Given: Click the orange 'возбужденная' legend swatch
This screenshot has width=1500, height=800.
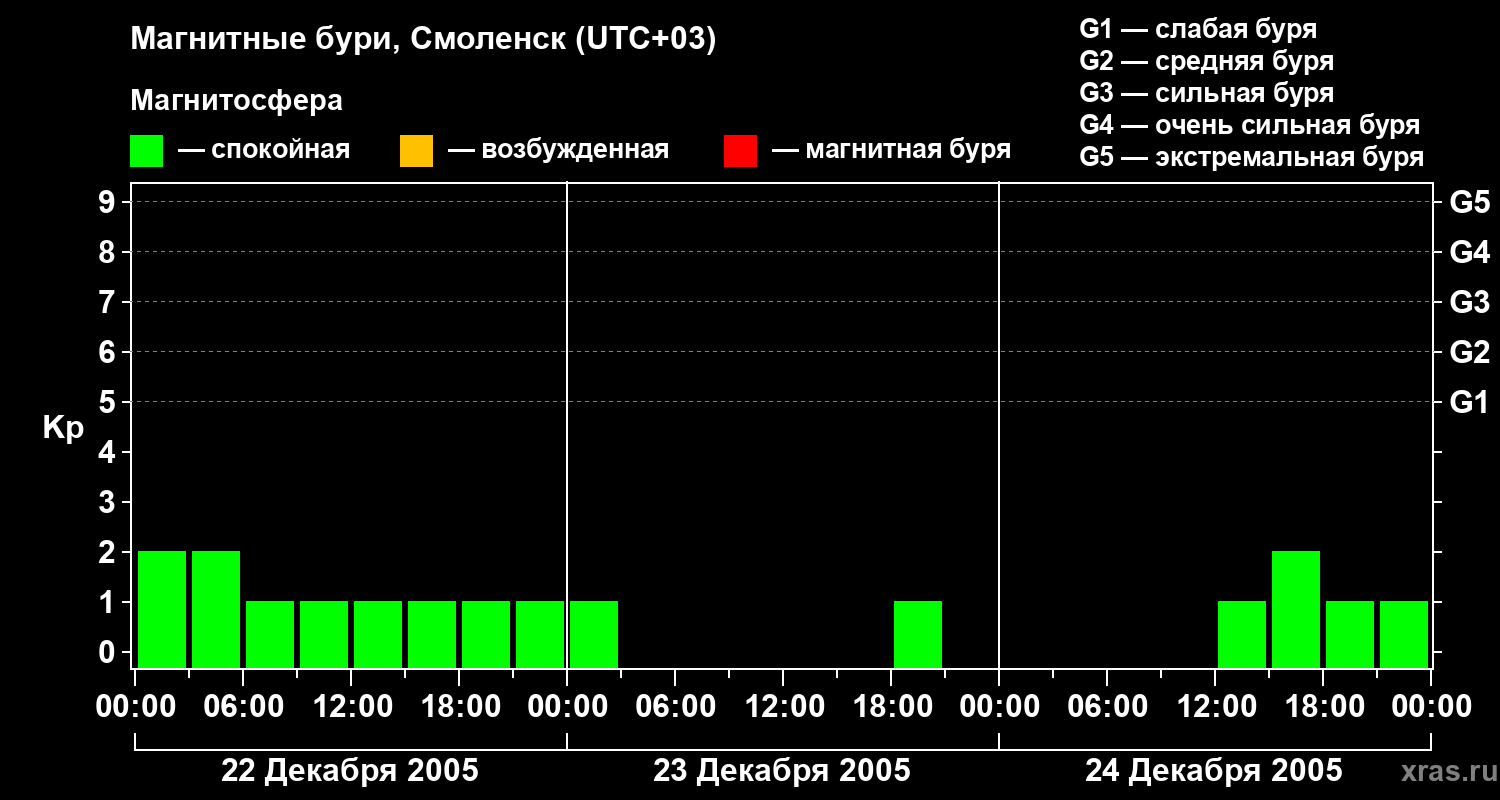Looking at the screenshot, I should coord(416,151).
